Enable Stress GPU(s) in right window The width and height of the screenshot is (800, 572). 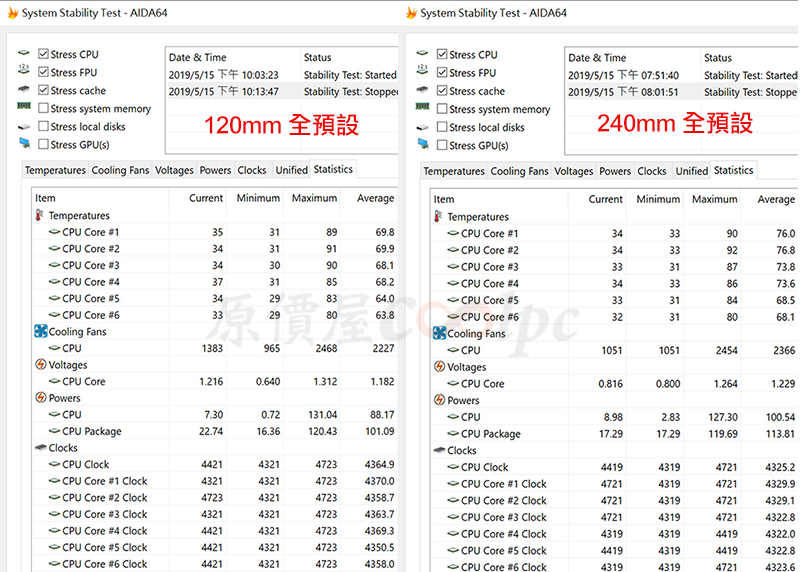pyautogui.click(x=442, y=145)
